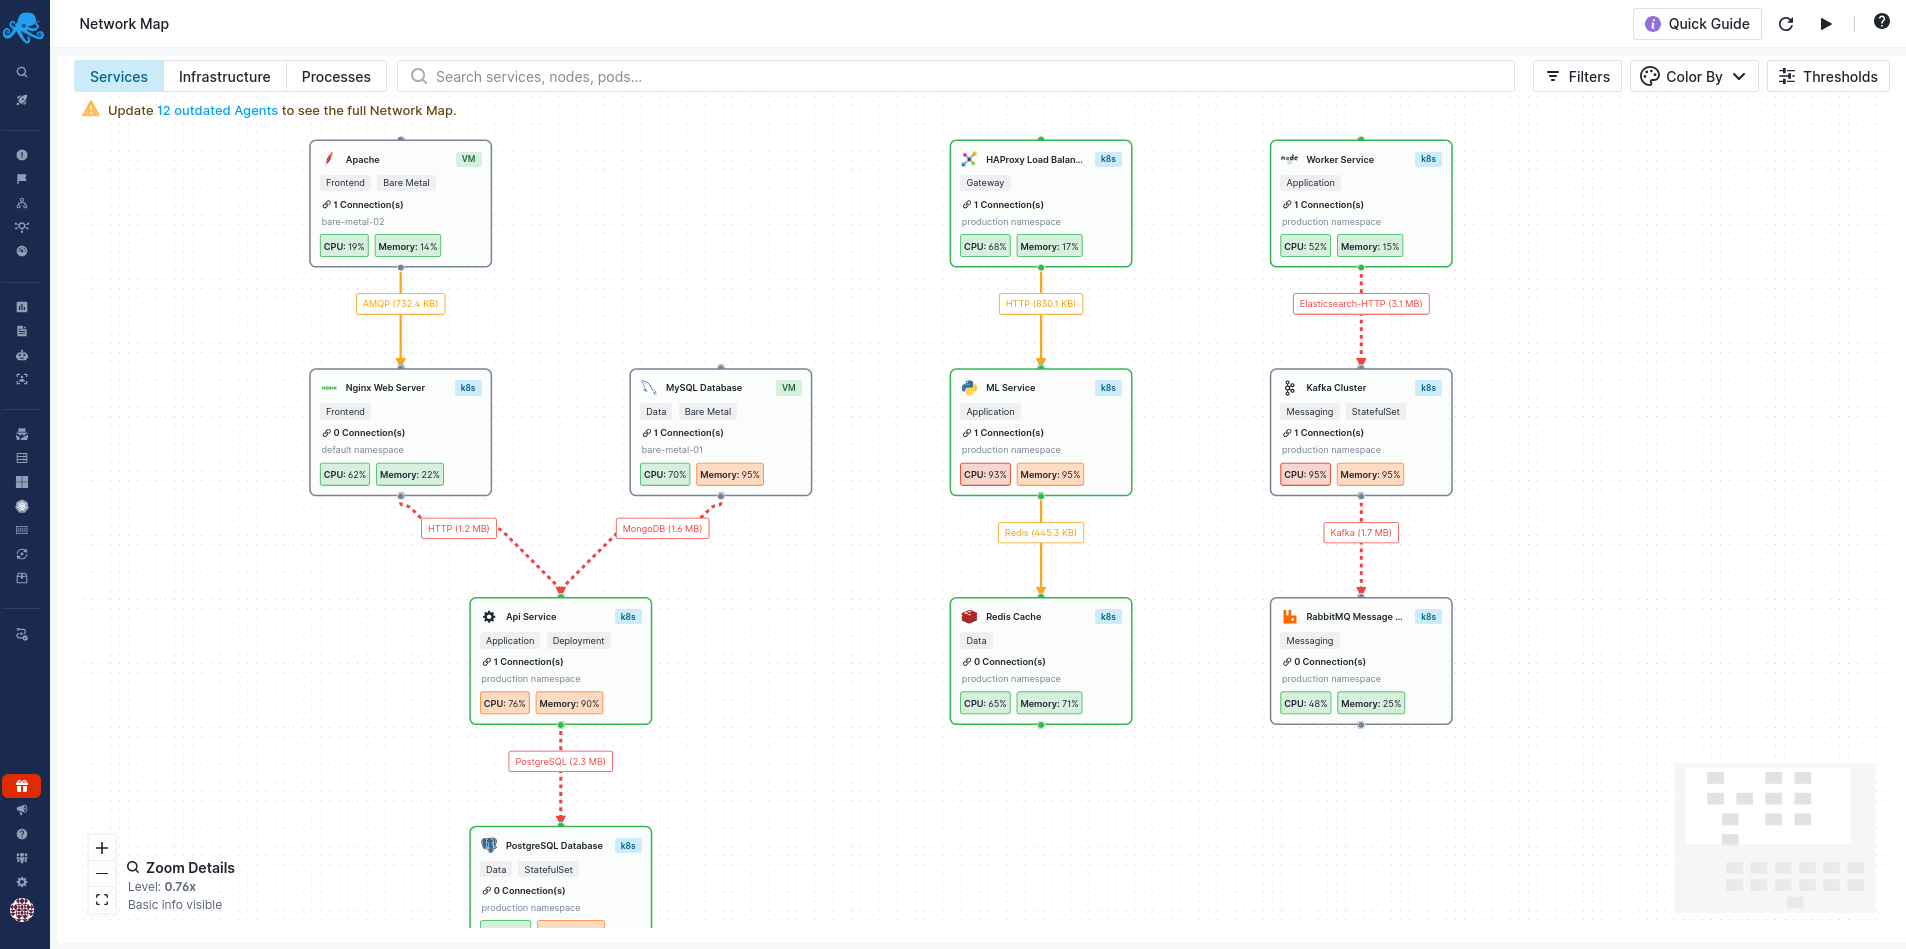
Task: Open the Filters panel
Action: tap(1577, 77)
